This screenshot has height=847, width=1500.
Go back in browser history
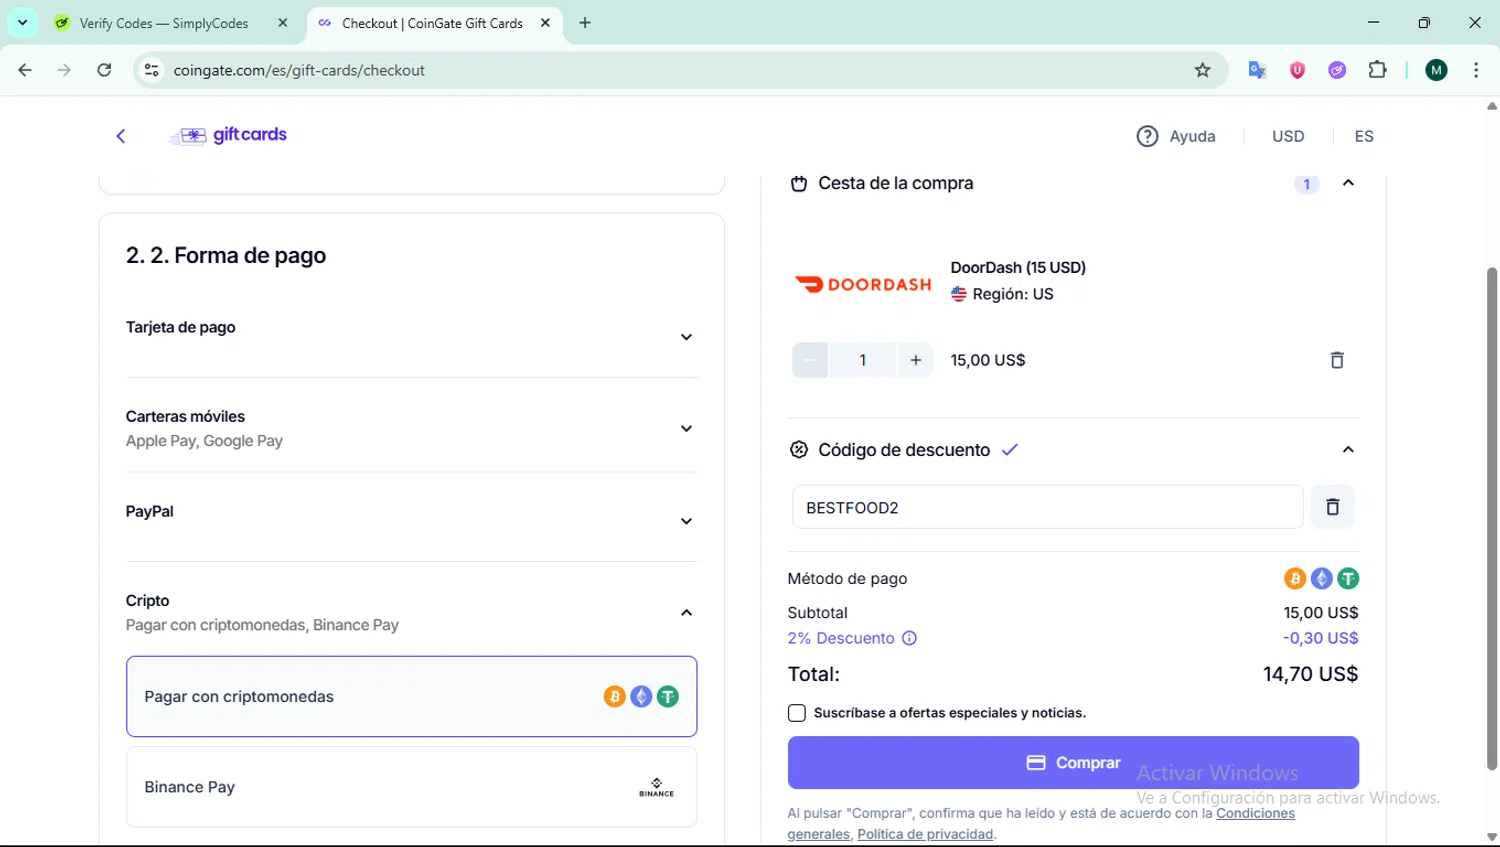point(25,70)
